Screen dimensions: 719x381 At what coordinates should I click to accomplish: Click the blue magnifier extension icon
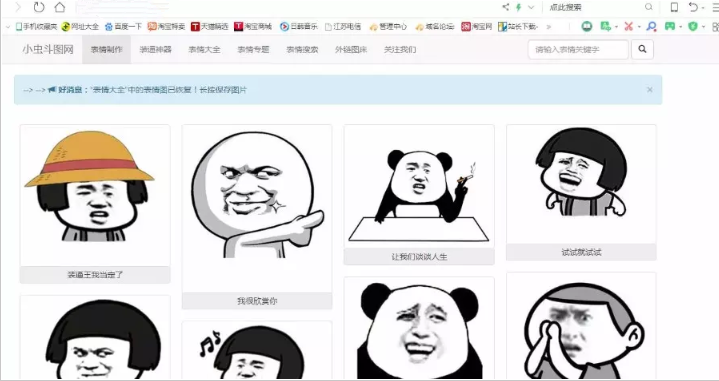coord(651,26)
